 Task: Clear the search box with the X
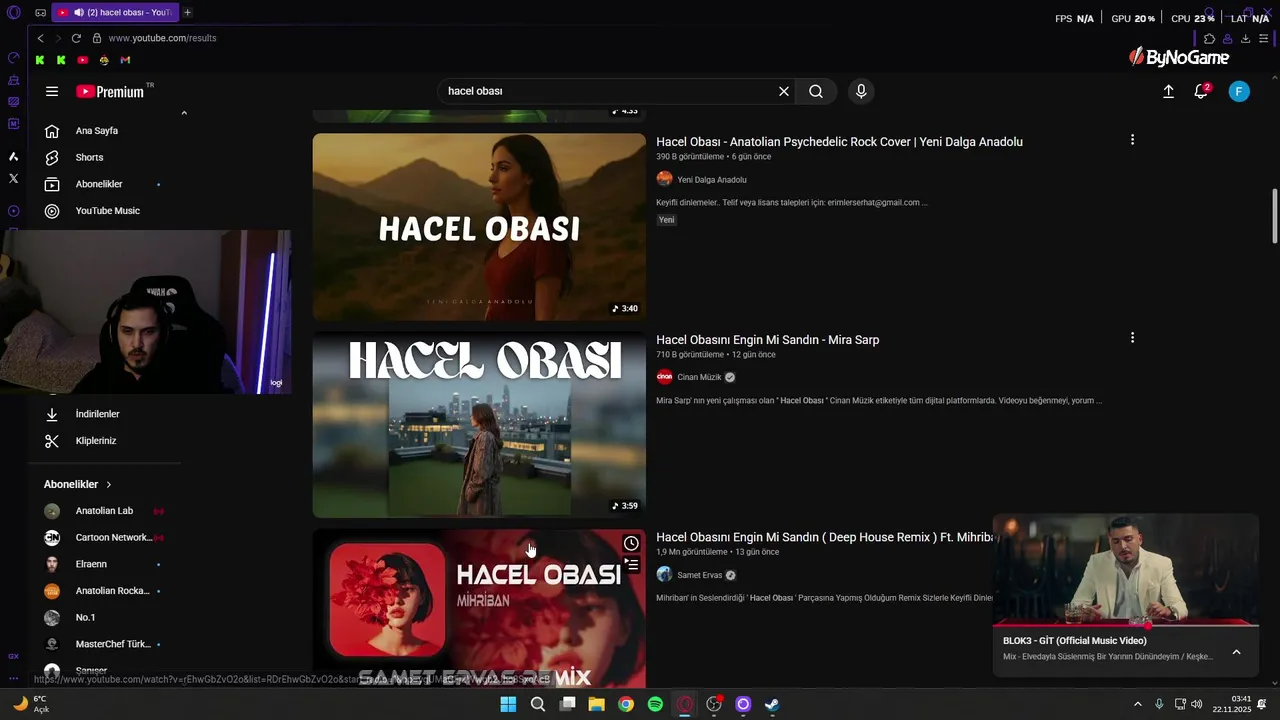point(784,91)
